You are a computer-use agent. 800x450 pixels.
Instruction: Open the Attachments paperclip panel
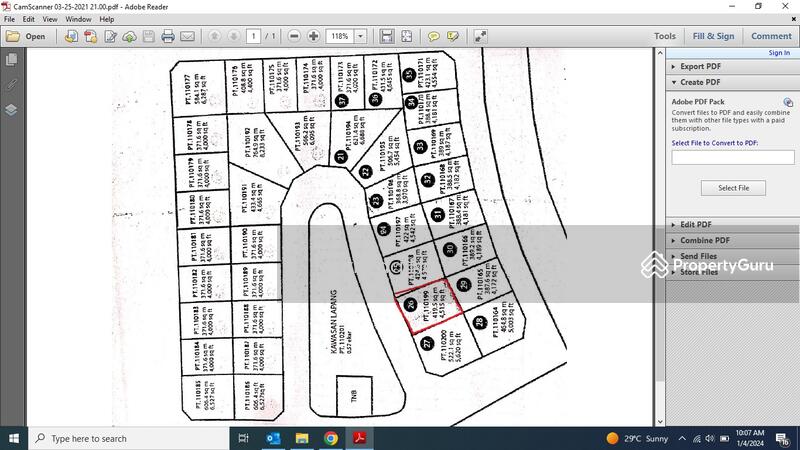pyautogui.click(x=11, y=85)
